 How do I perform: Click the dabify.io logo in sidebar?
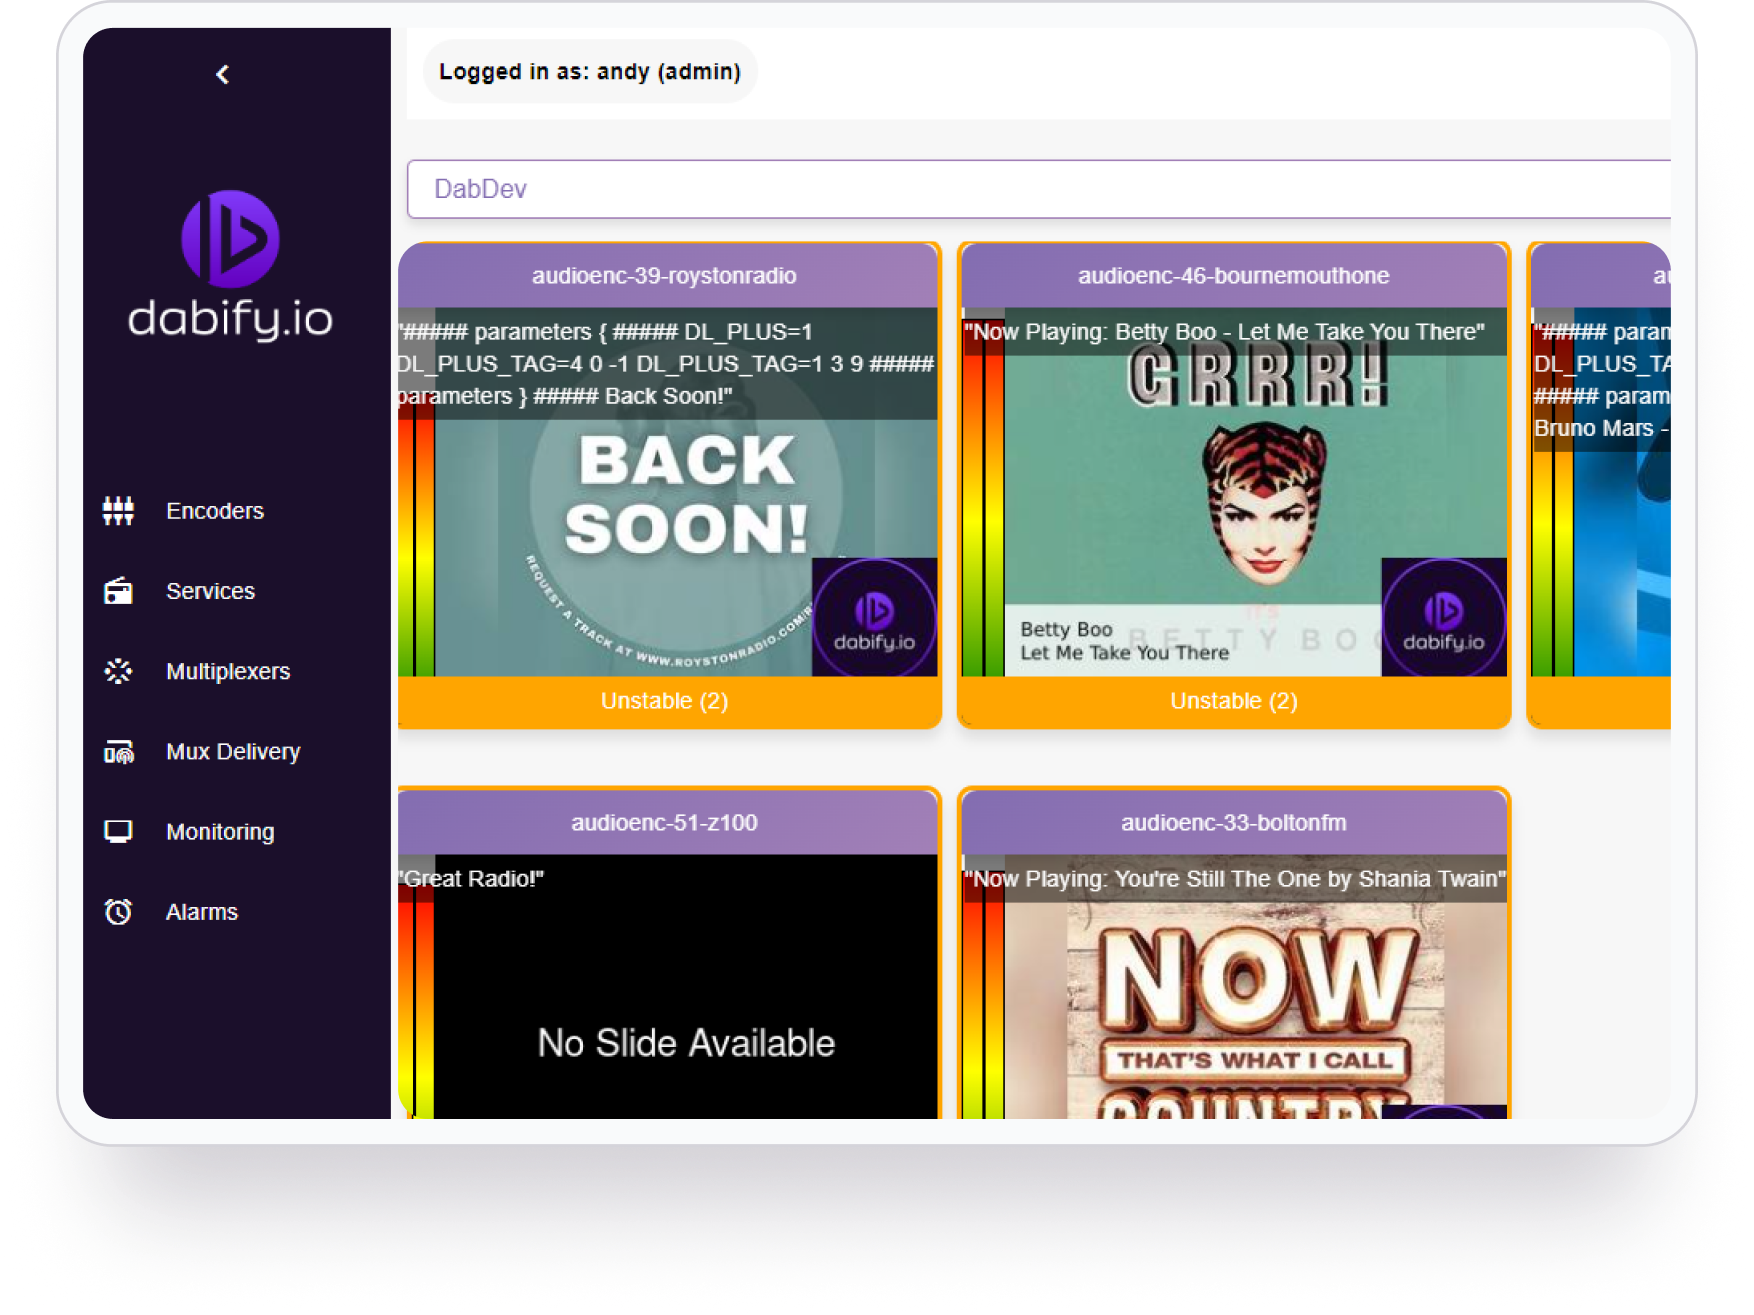(230, 265)
